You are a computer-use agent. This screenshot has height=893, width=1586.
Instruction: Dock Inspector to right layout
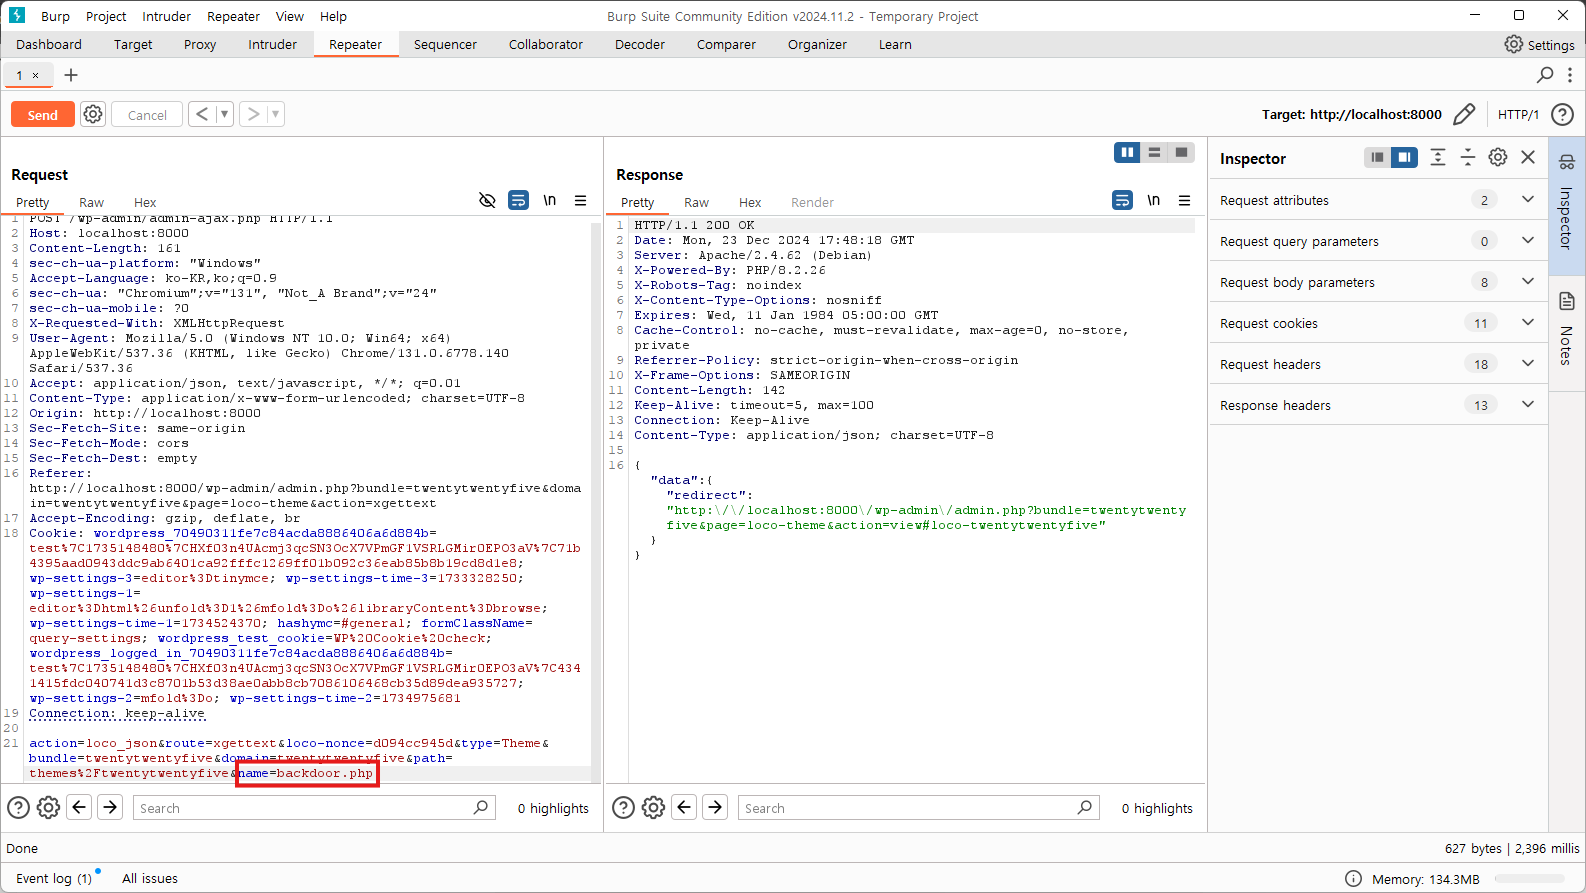click(x=1404, y=157)
